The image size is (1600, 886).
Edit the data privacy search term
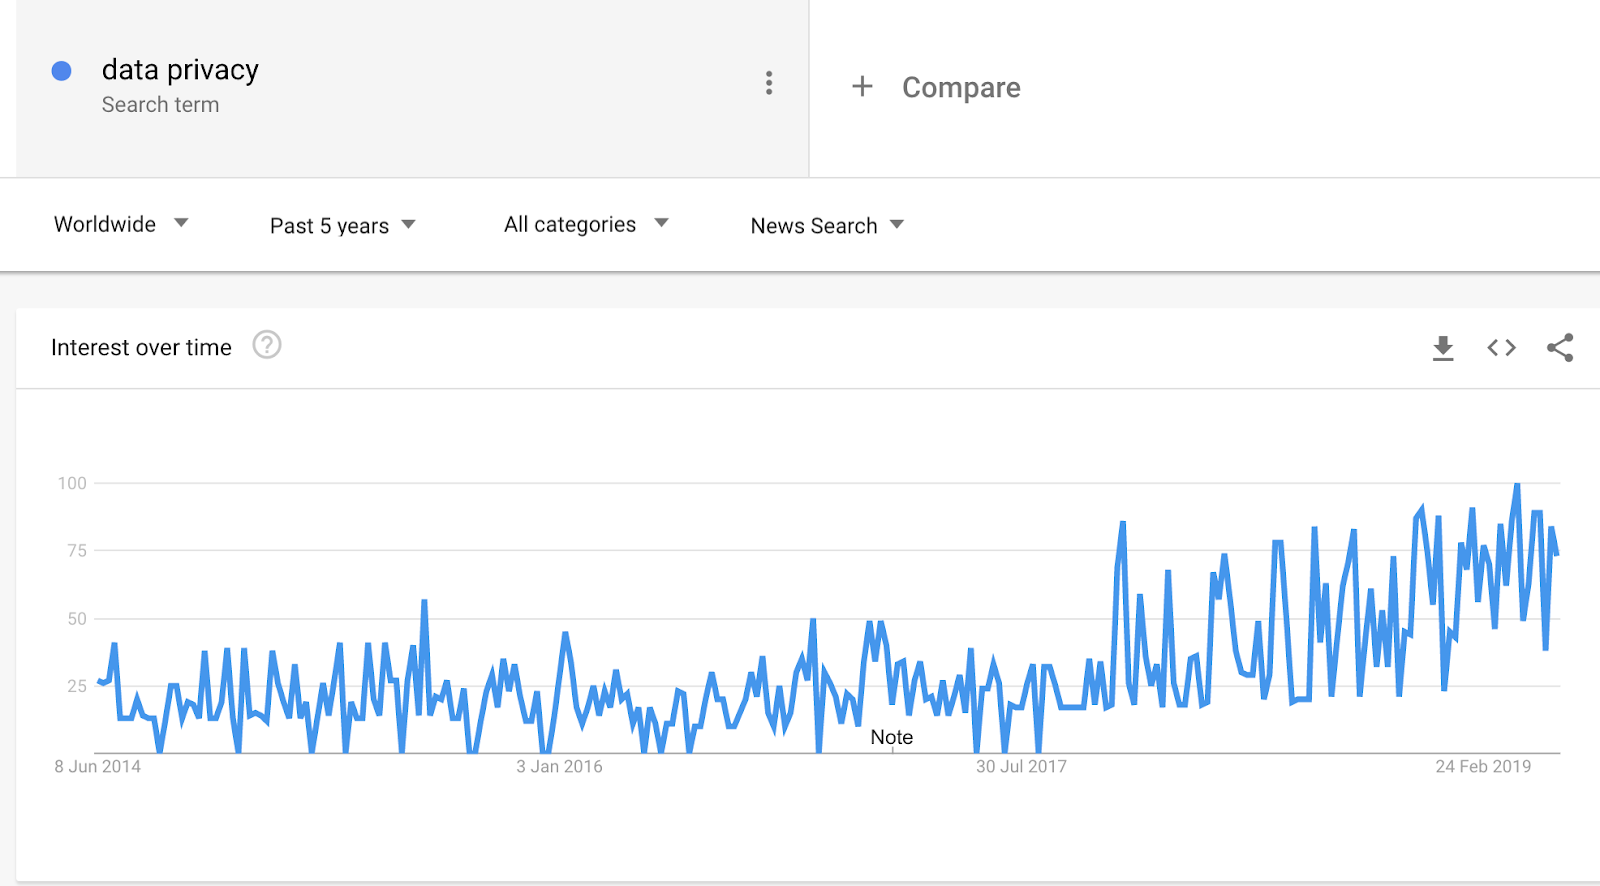coord(180,70)
